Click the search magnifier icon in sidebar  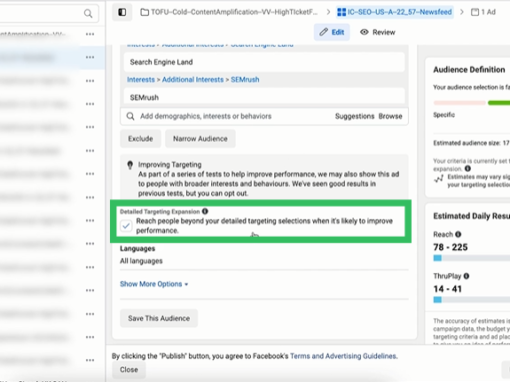pyautogui.click(x=88, y=13)
